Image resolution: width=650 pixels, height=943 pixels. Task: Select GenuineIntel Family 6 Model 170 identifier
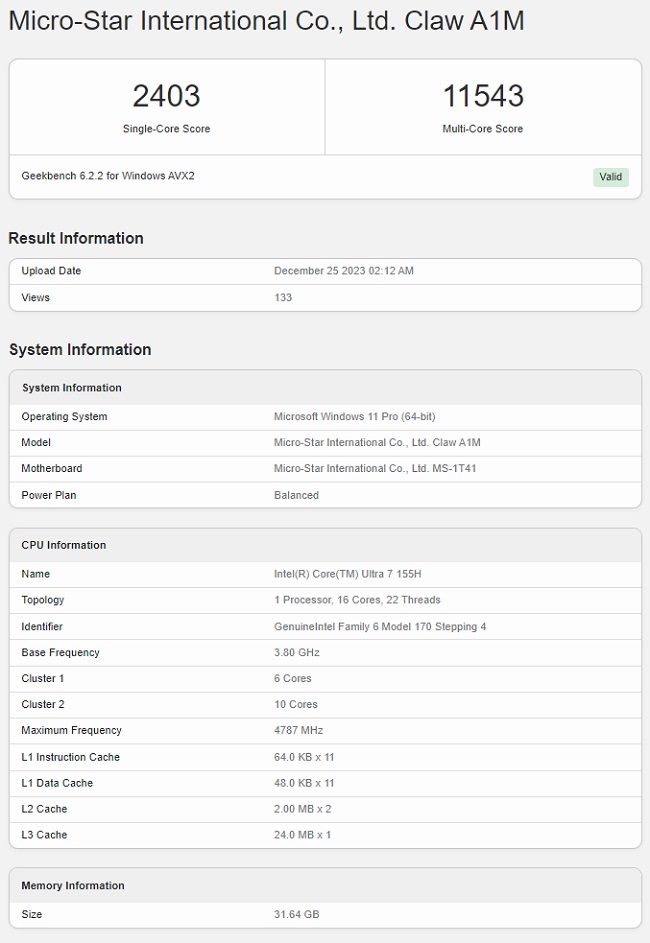point(380,626)
